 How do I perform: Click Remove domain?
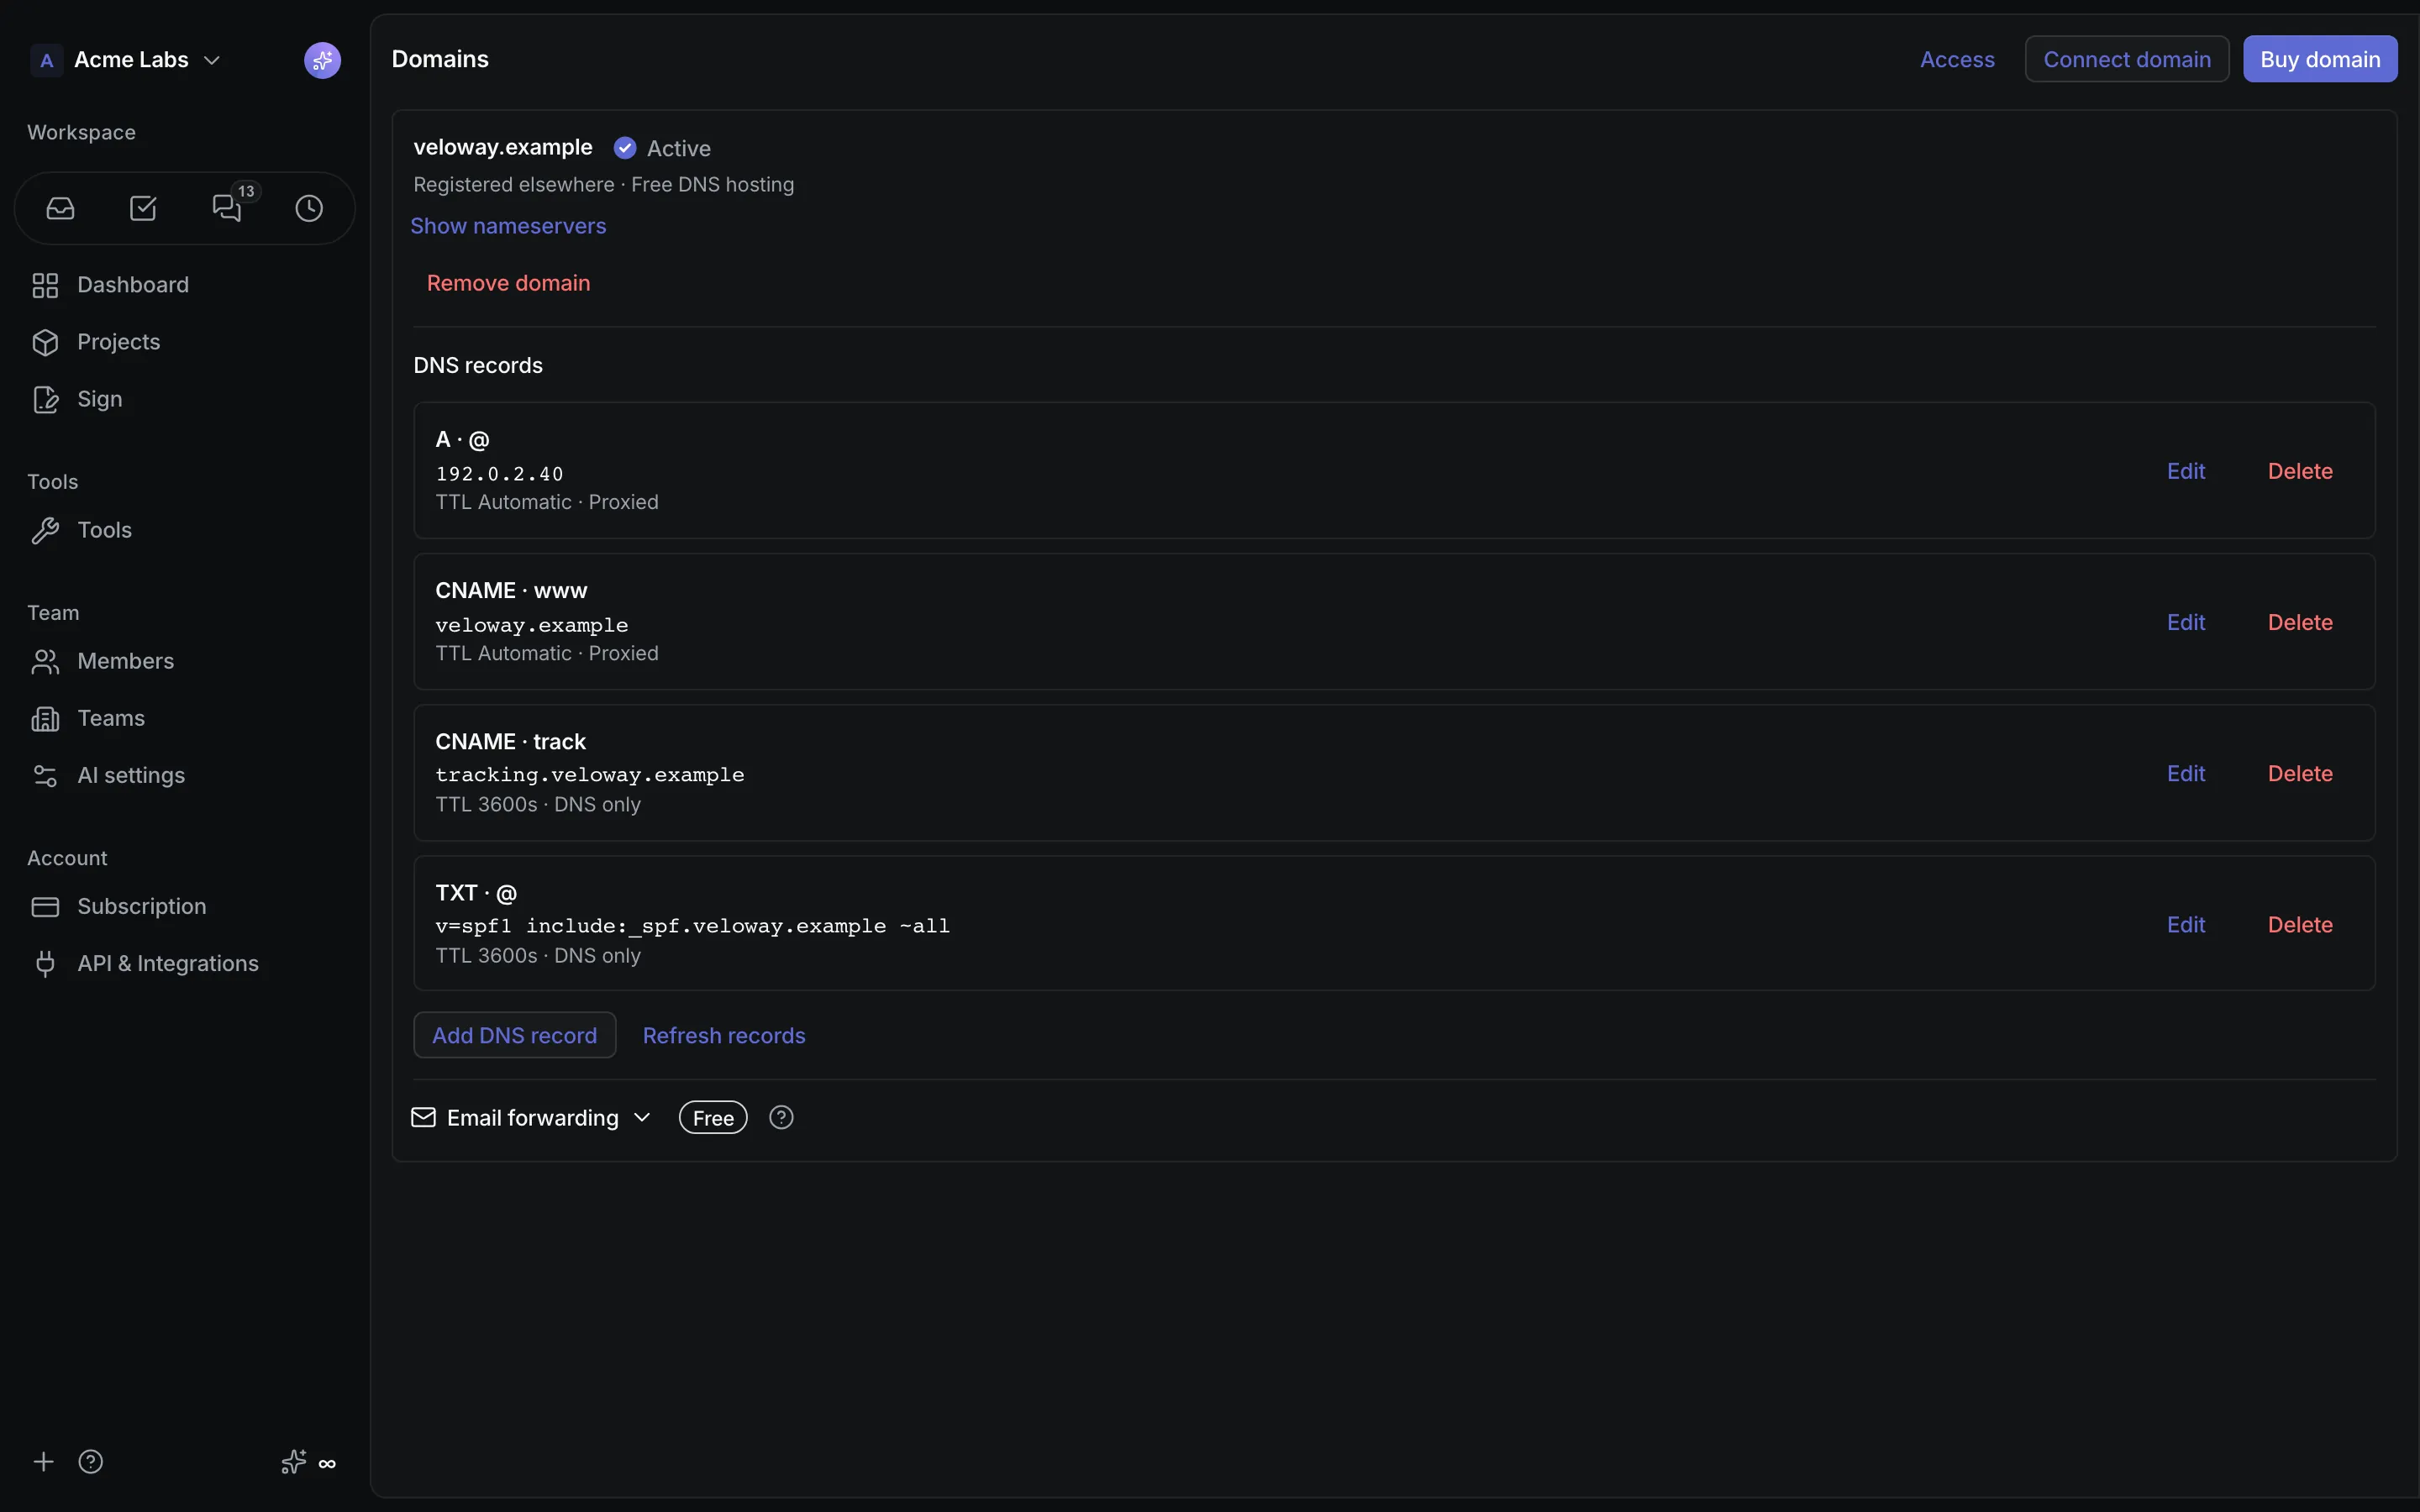coord(508,283)
